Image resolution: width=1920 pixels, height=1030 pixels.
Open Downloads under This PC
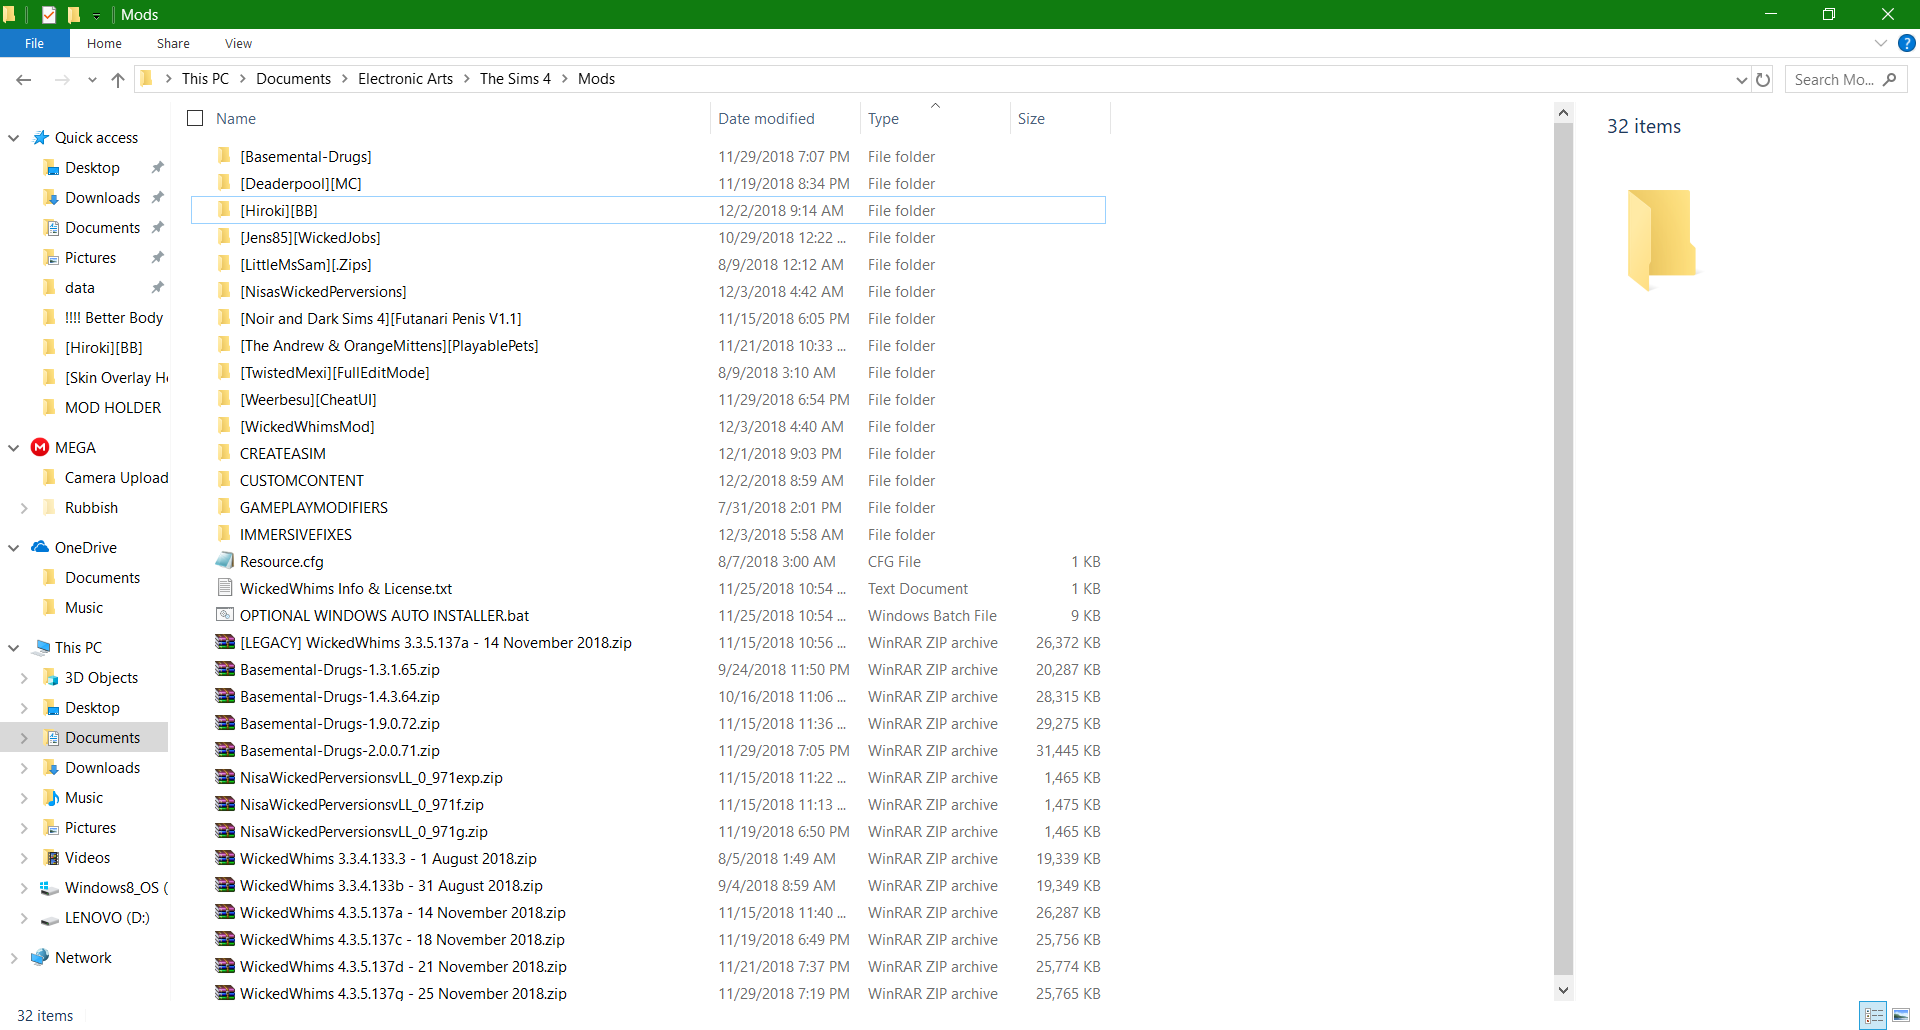[x=102, y=768]
